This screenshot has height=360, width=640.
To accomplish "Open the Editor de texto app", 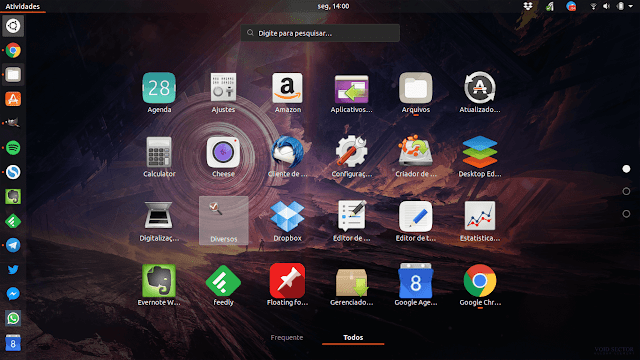I will point(416,216).
